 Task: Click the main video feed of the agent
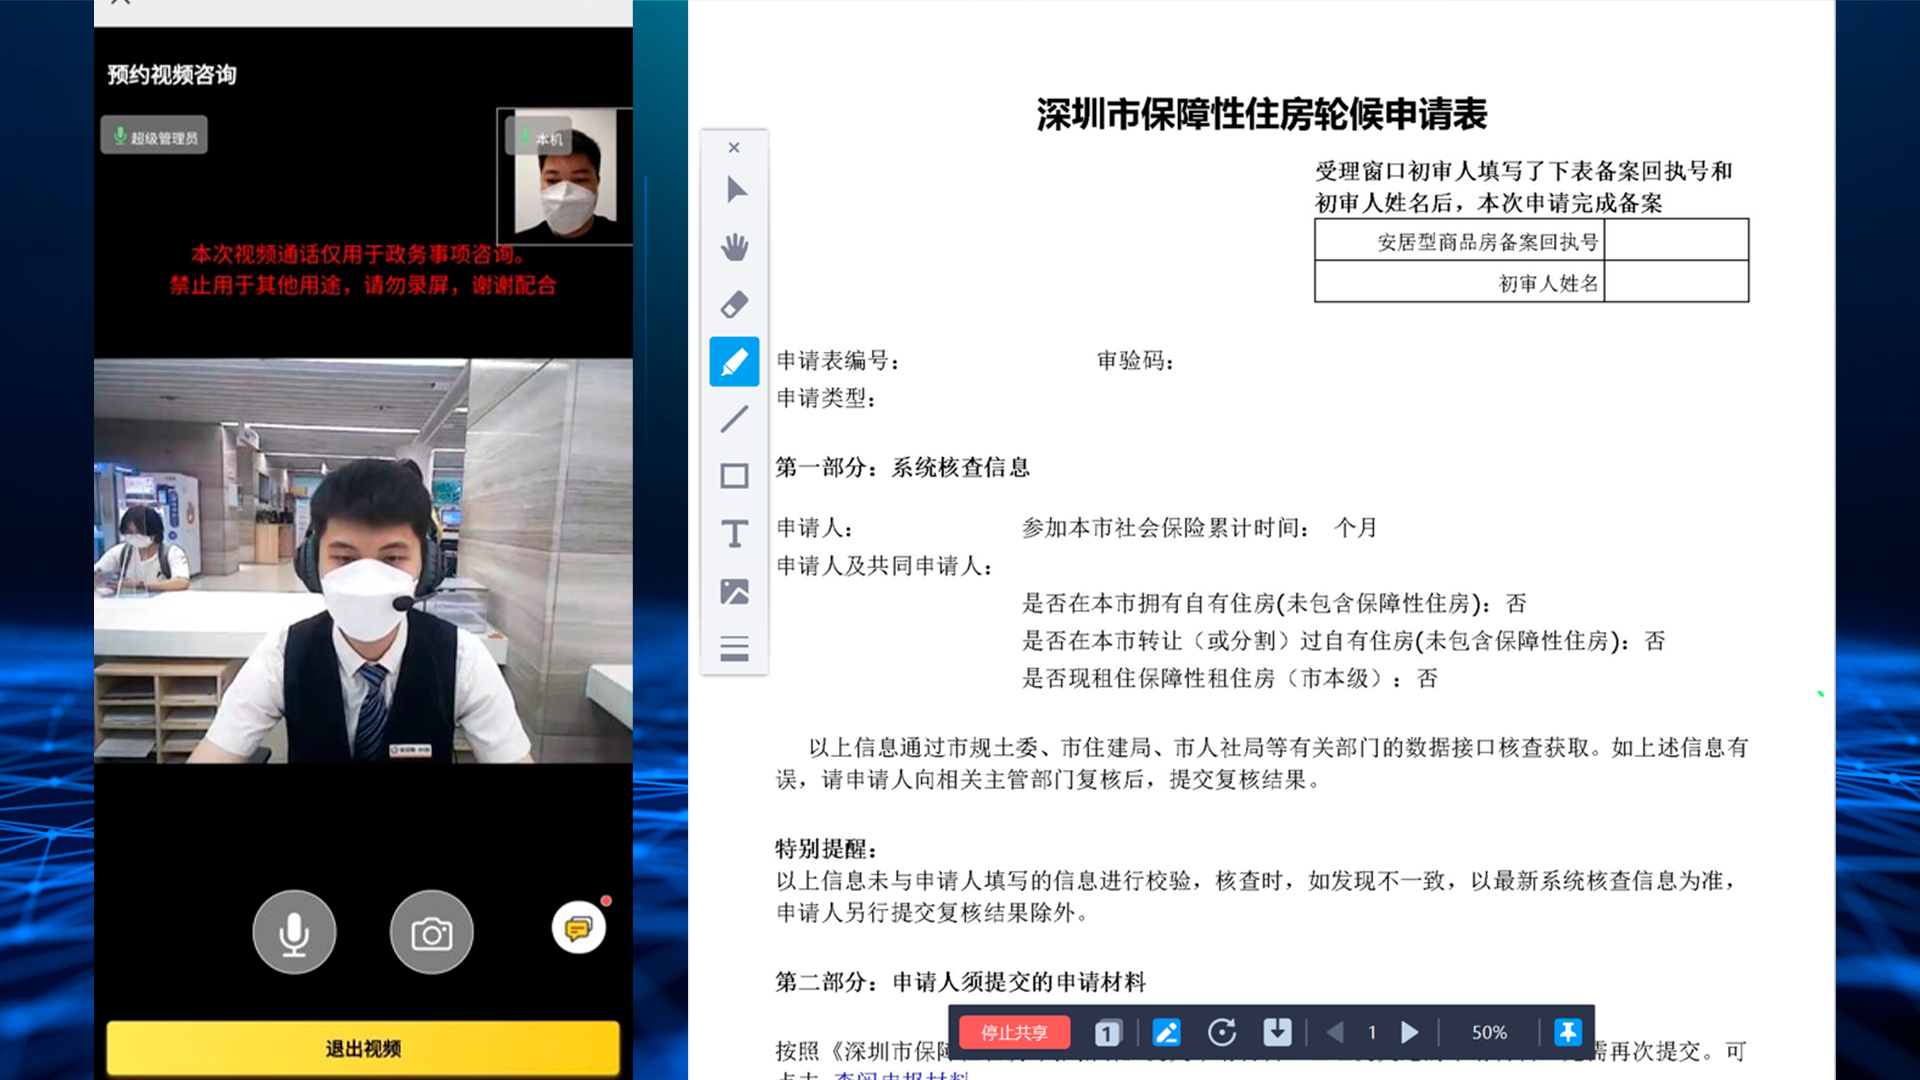click(363, 561)
